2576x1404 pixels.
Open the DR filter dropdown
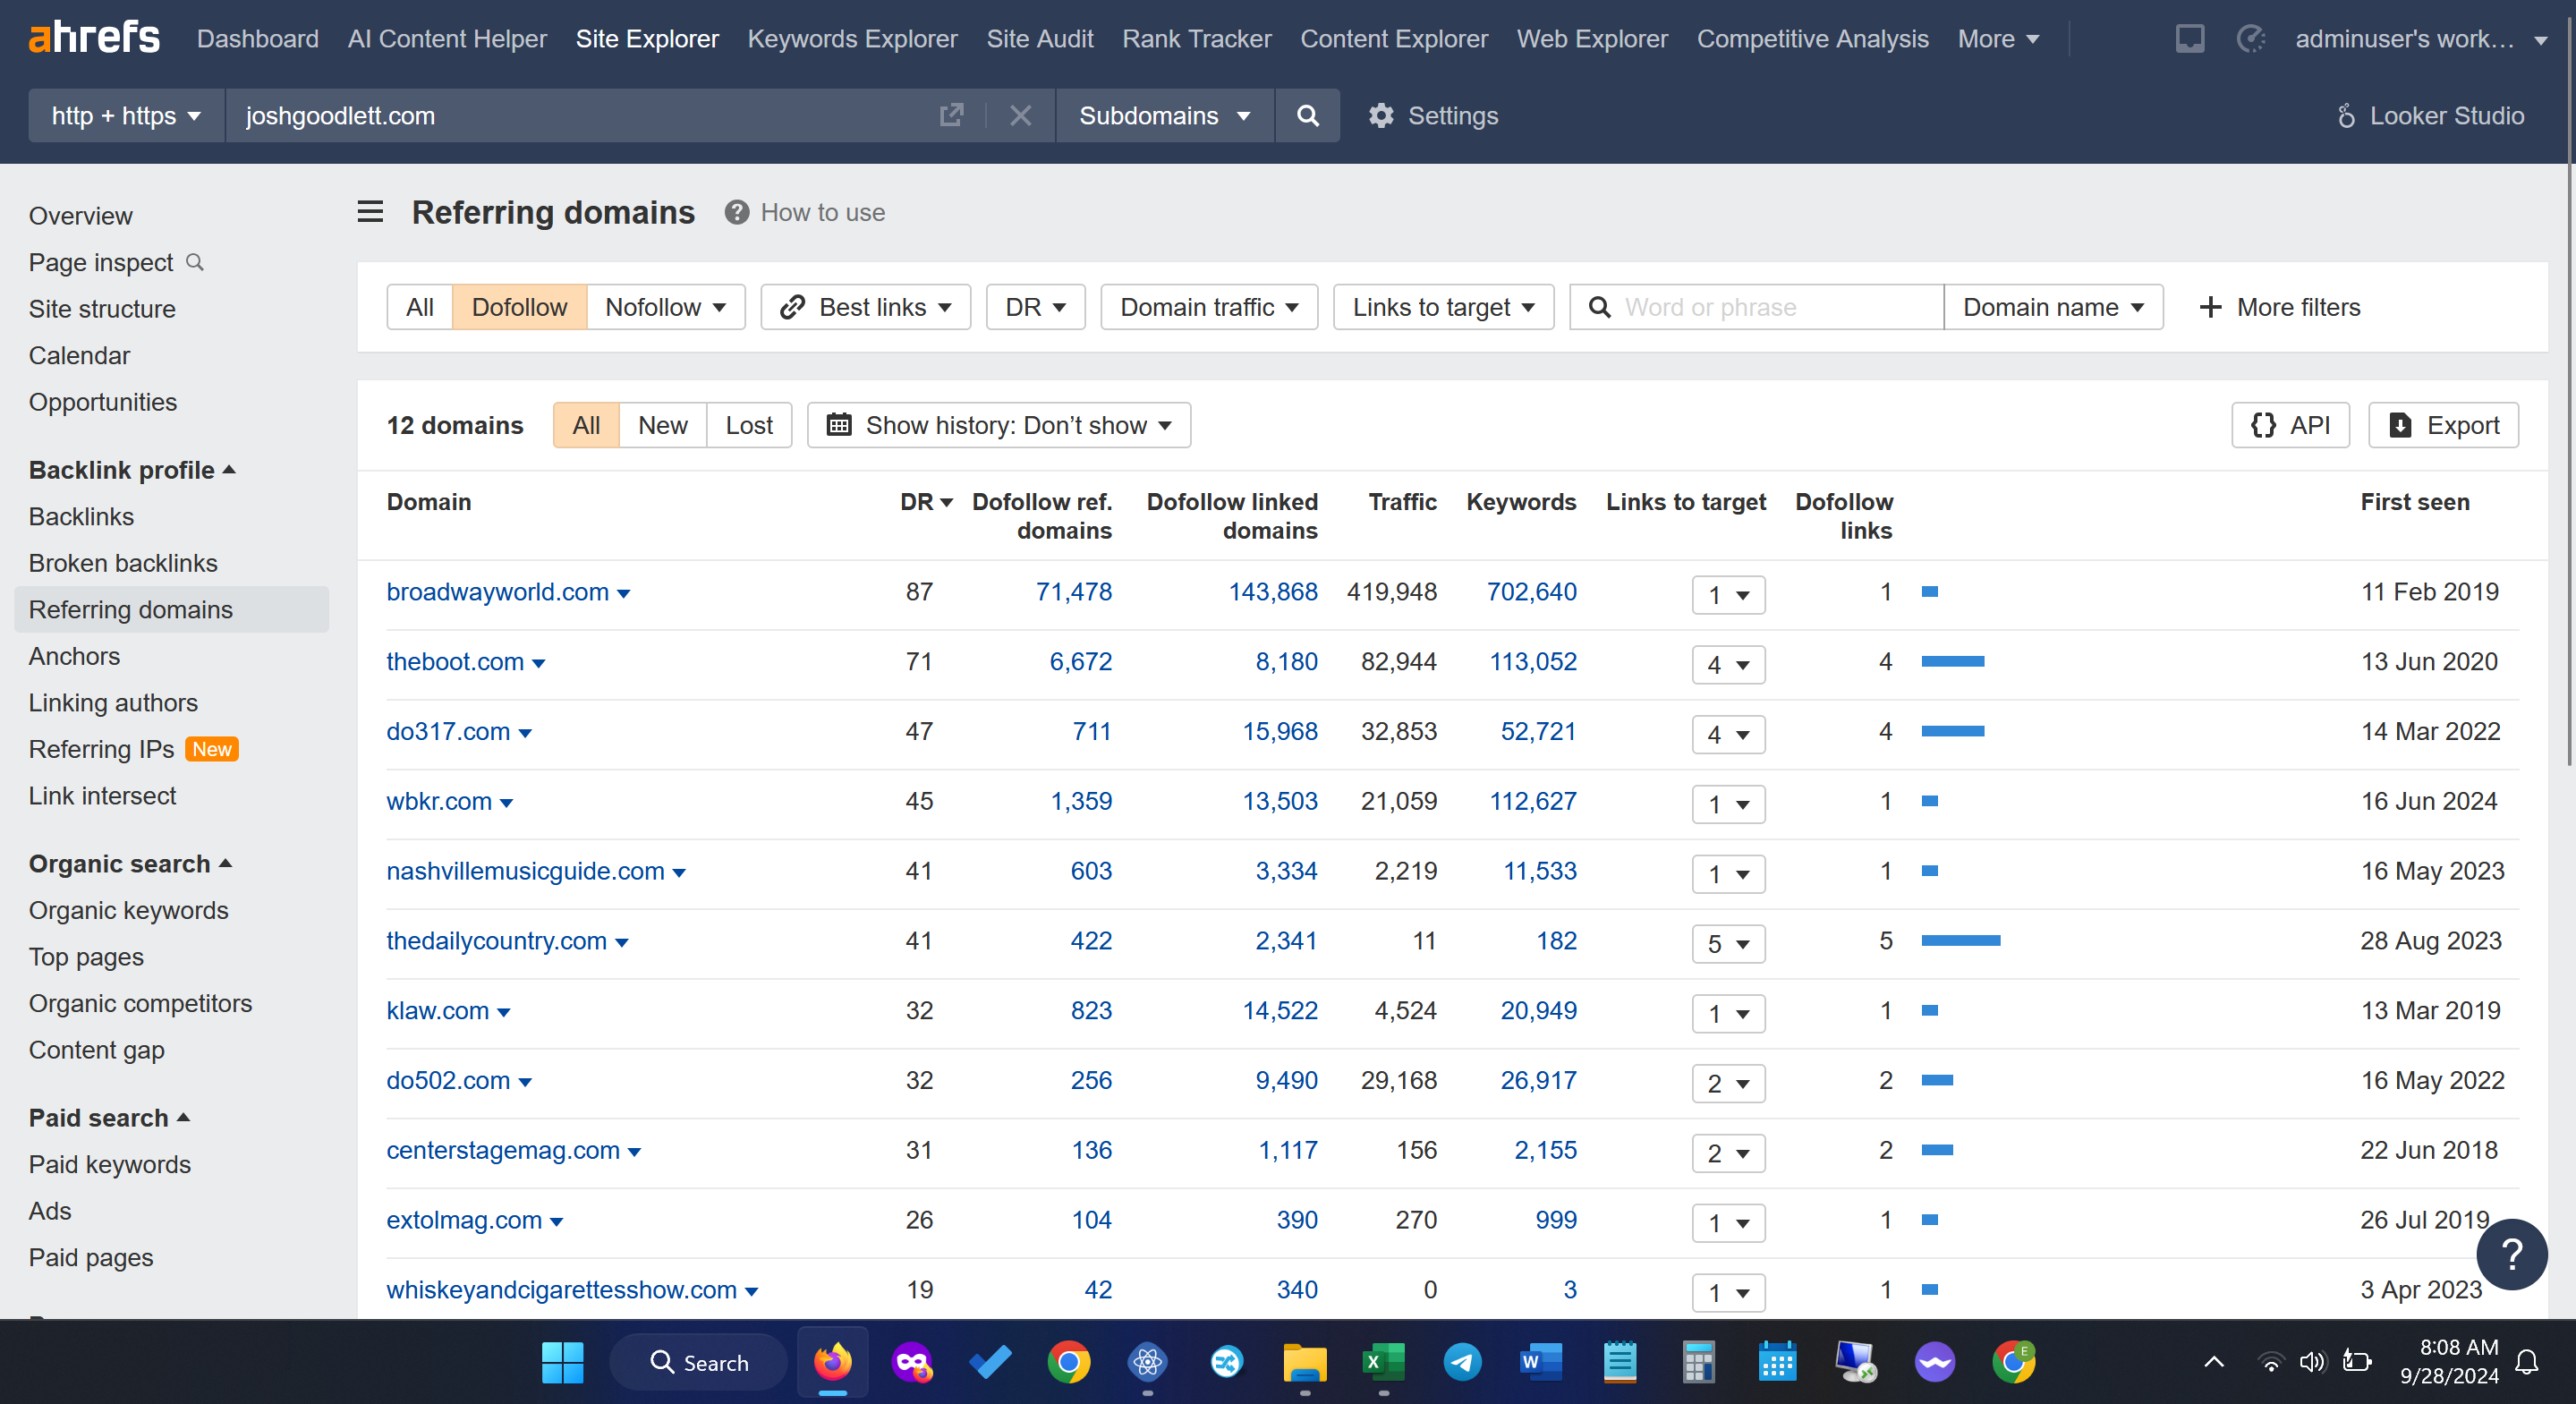click(1035, 307)
